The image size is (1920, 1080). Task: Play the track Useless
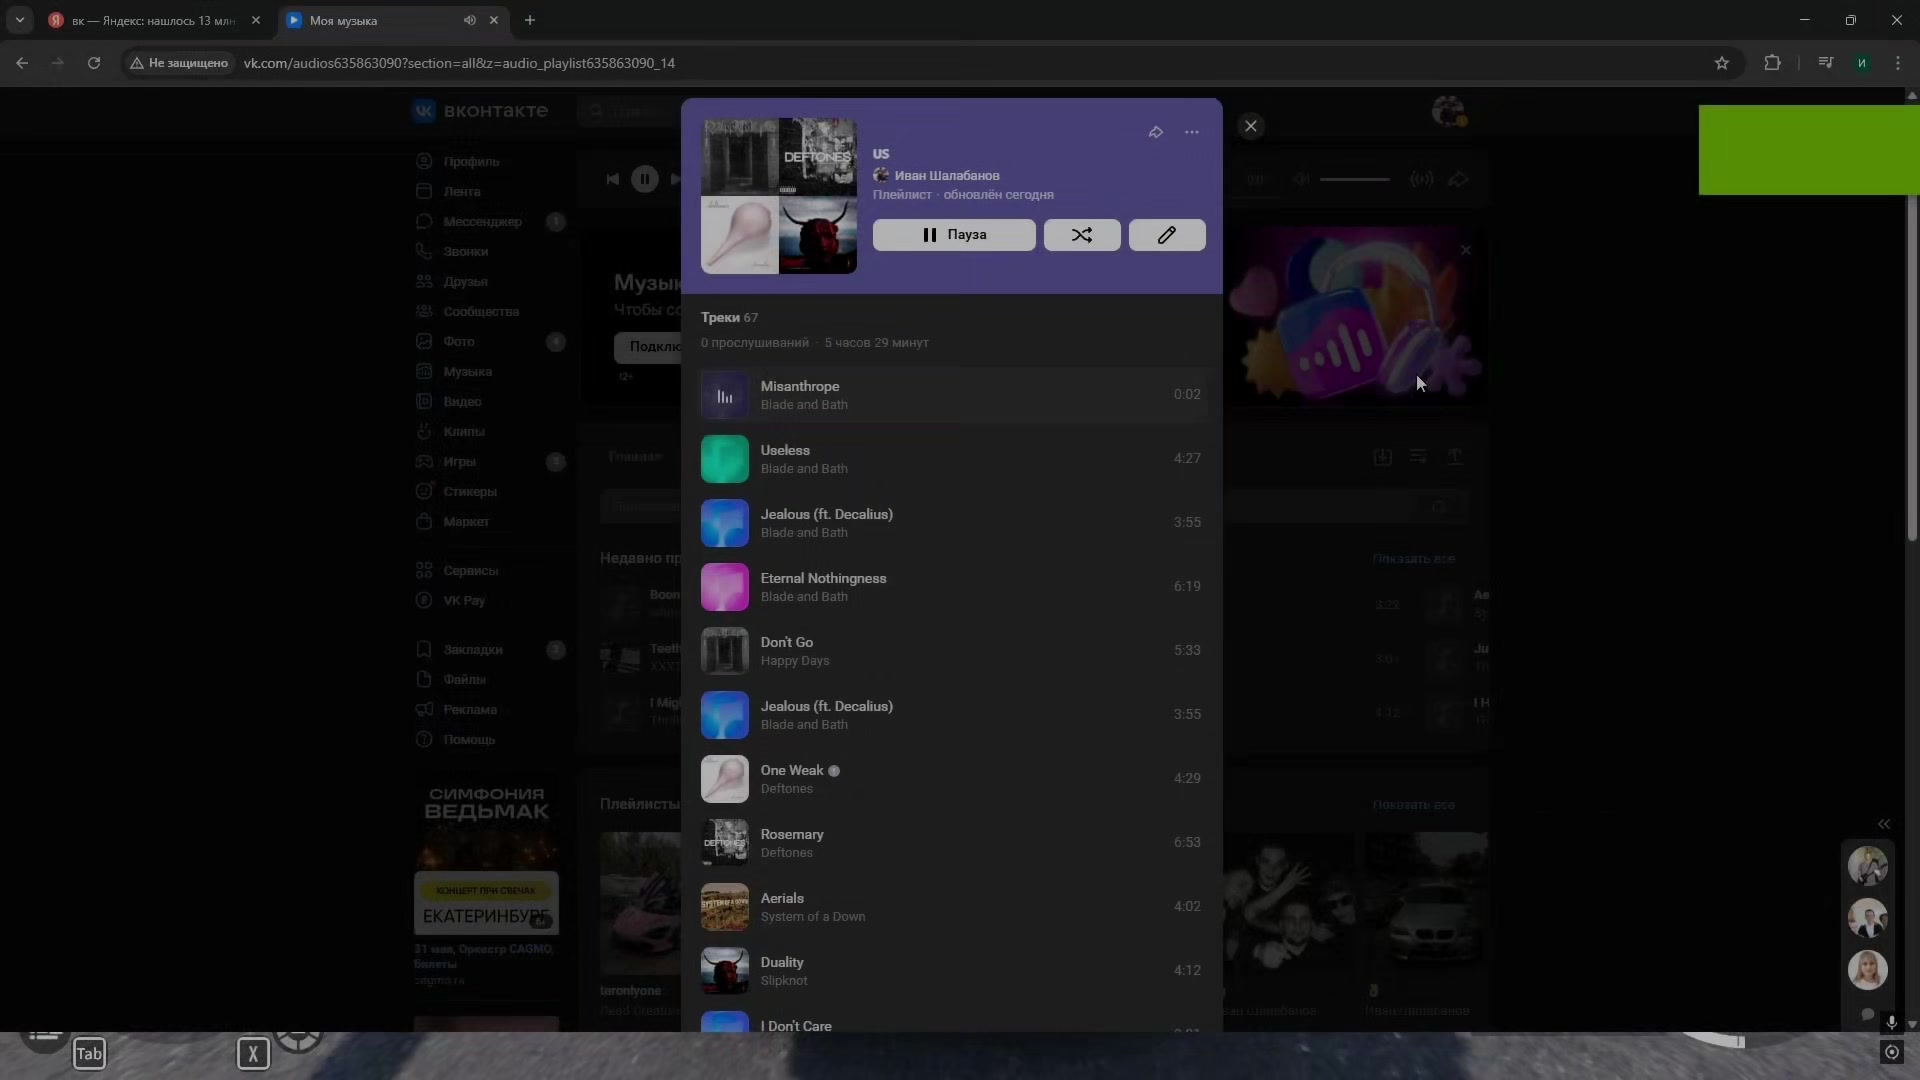point(954,459)
